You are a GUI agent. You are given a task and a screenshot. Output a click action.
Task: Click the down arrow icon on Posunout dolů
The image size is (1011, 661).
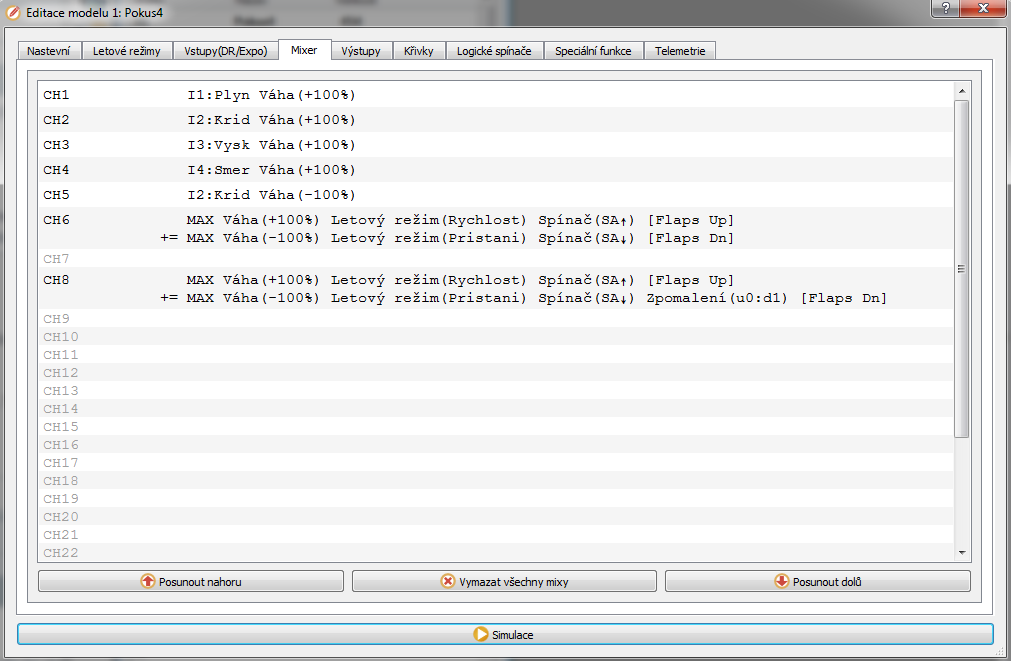point(781,581)
